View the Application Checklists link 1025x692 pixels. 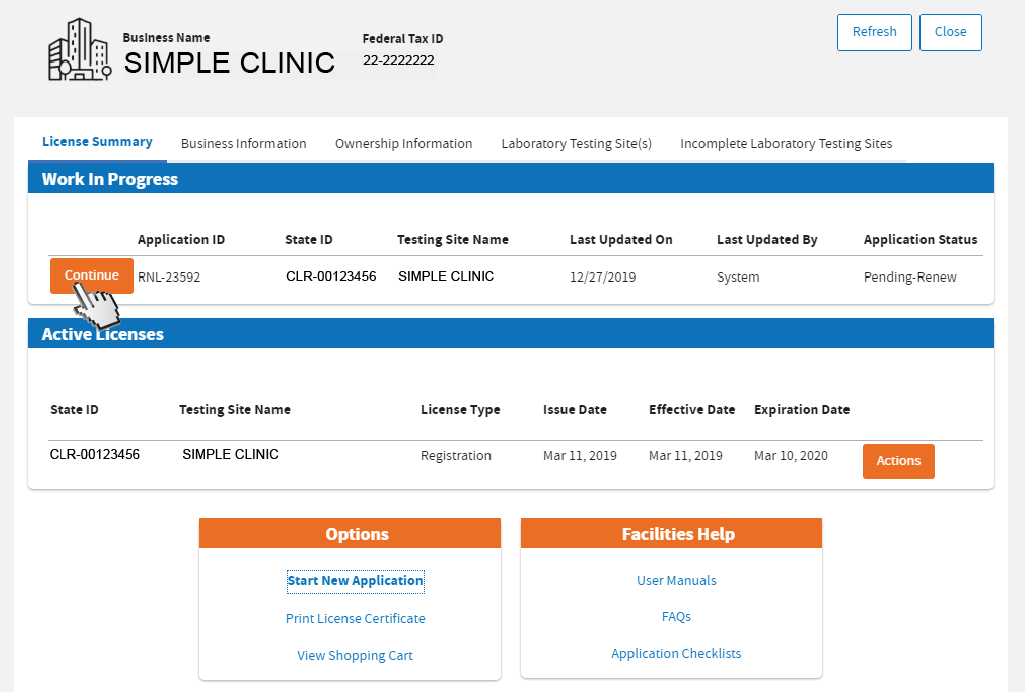tap(676, 654)
